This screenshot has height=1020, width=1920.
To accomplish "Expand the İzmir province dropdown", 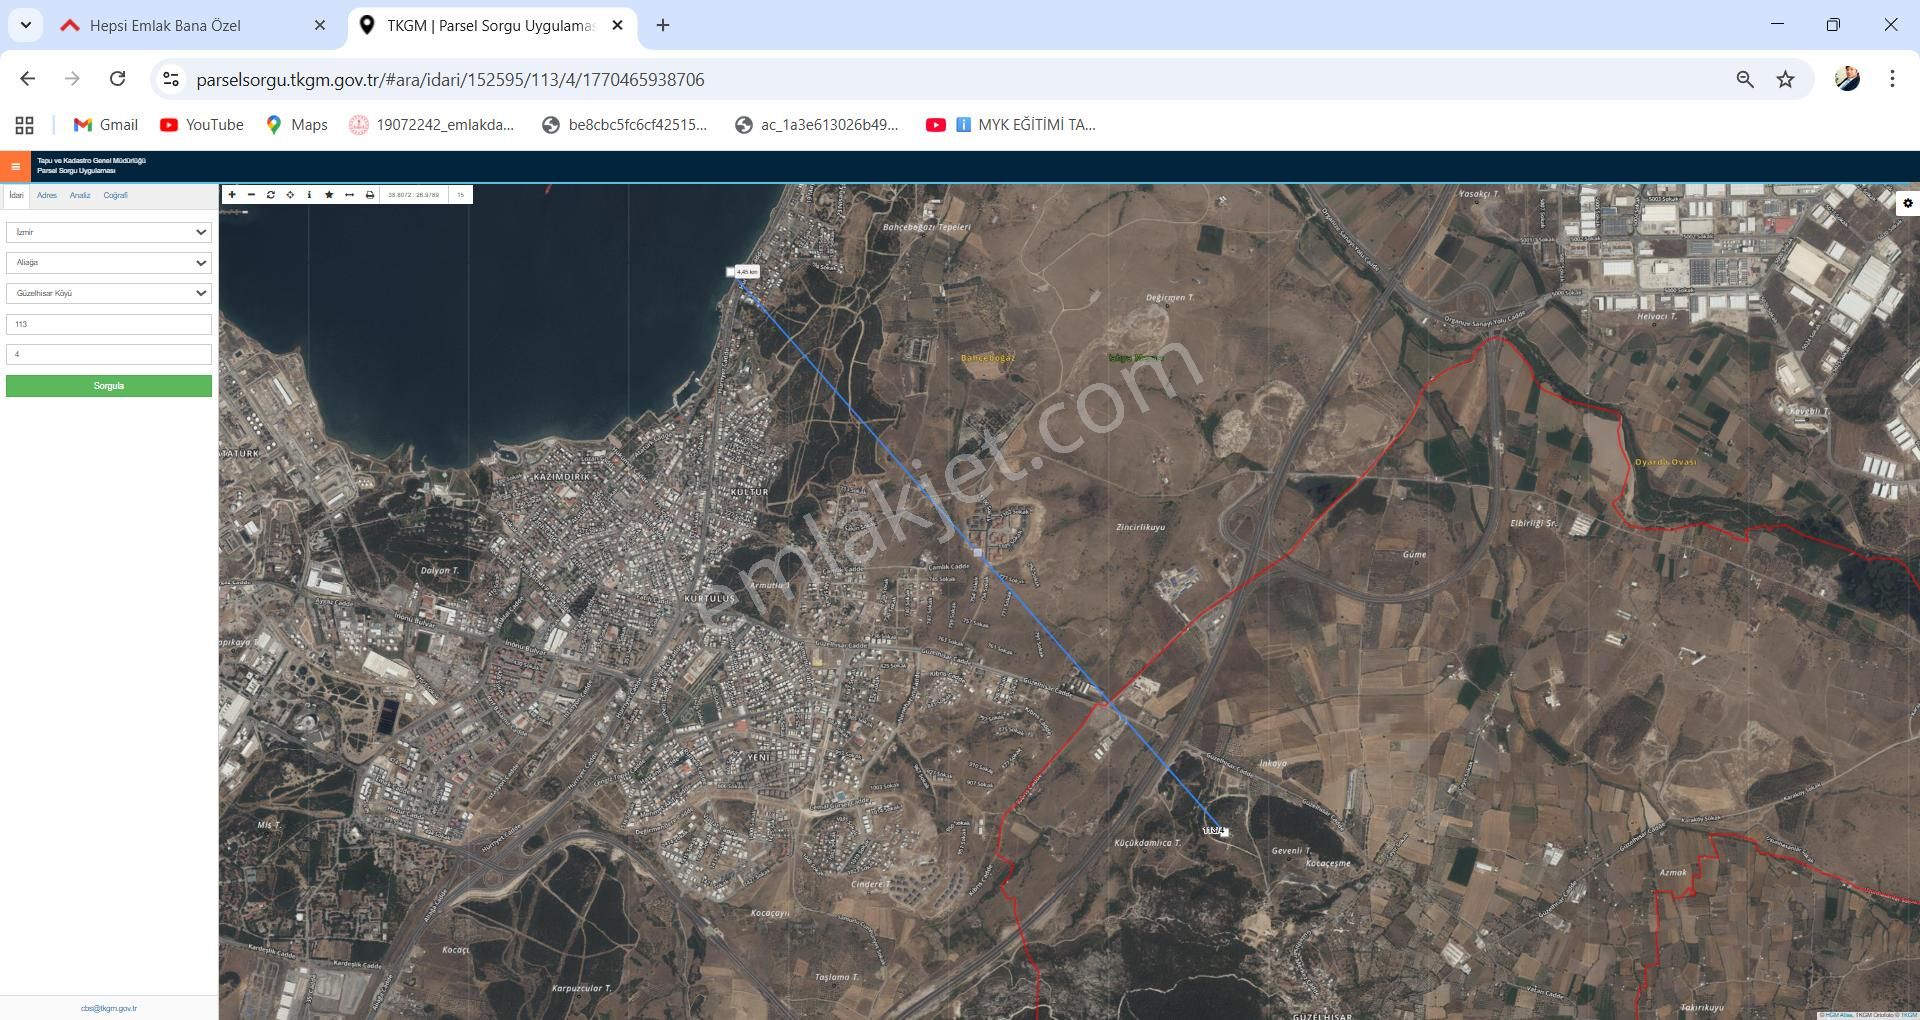I will click(x=108, y=232).
